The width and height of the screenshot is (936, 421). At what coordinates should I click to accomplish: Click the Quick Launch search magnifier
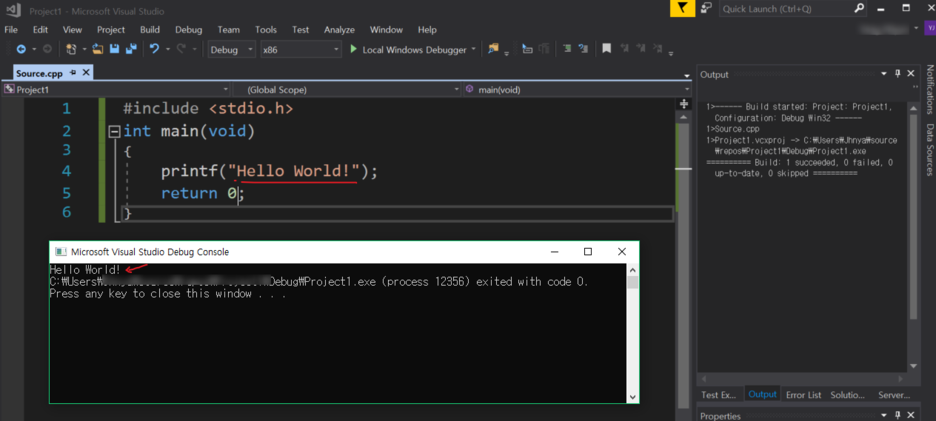pos(859,9)
